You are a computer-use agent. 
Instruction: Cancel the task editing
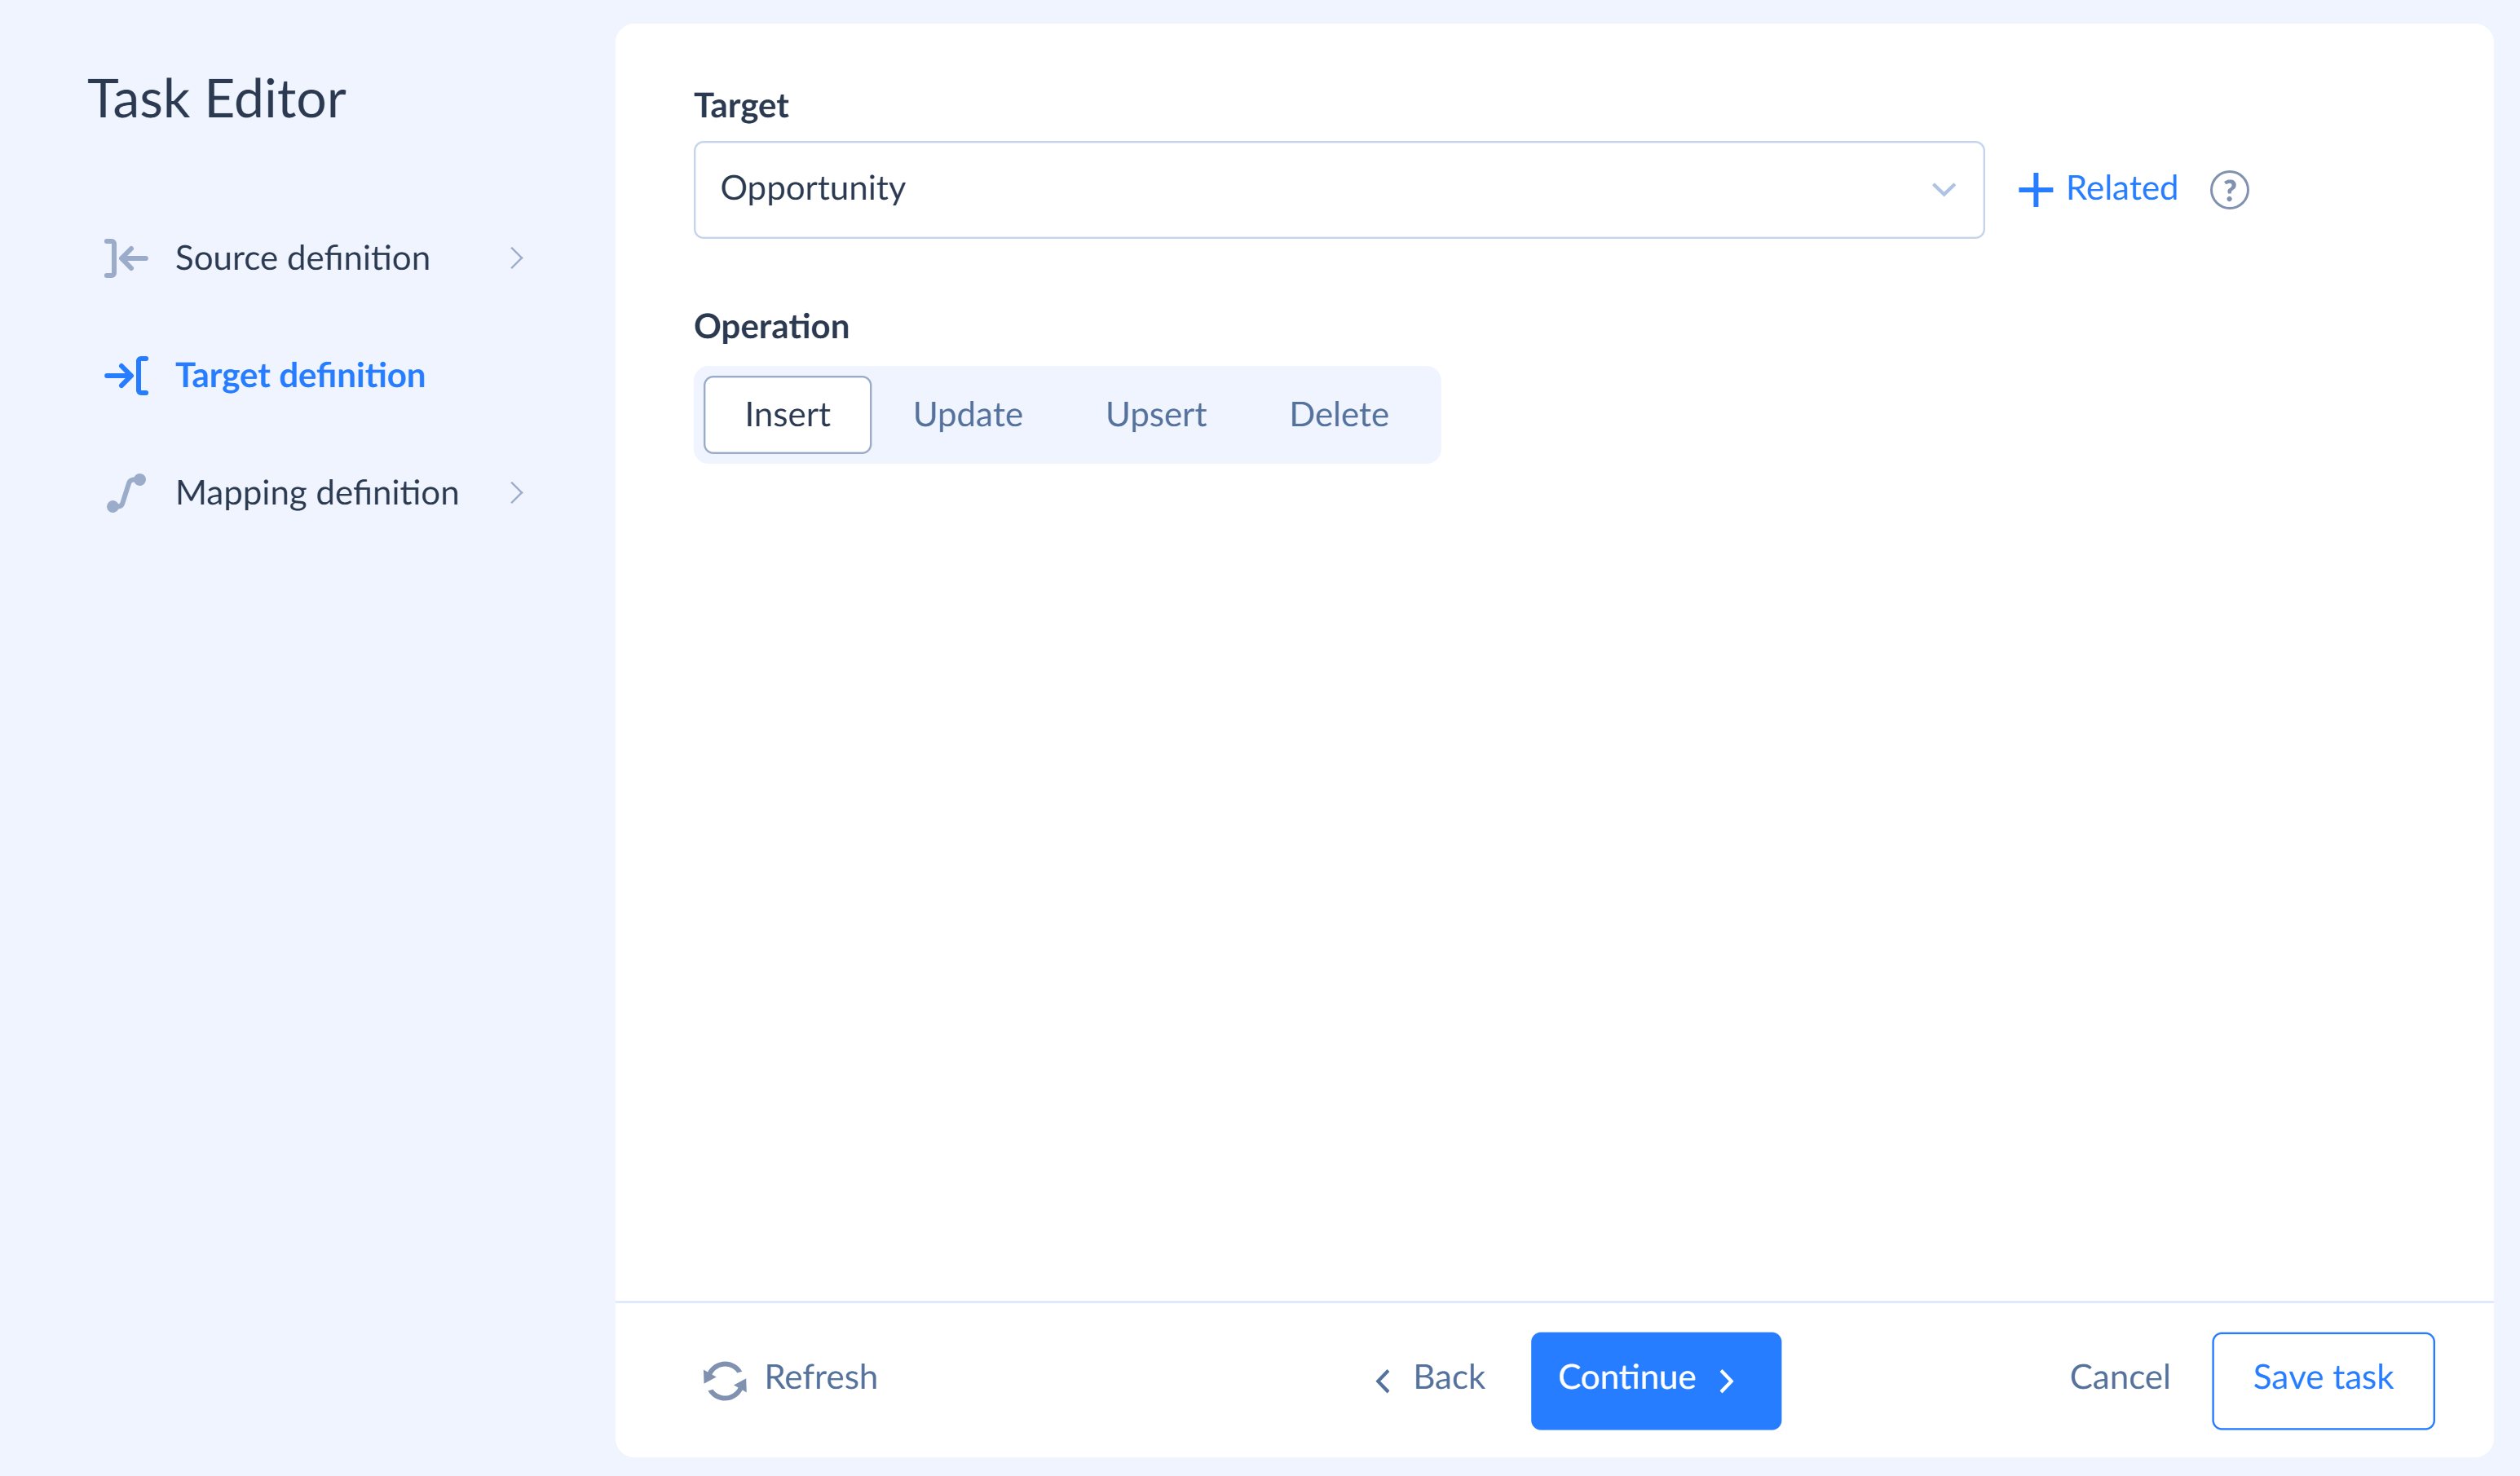click(2119, 1378)
